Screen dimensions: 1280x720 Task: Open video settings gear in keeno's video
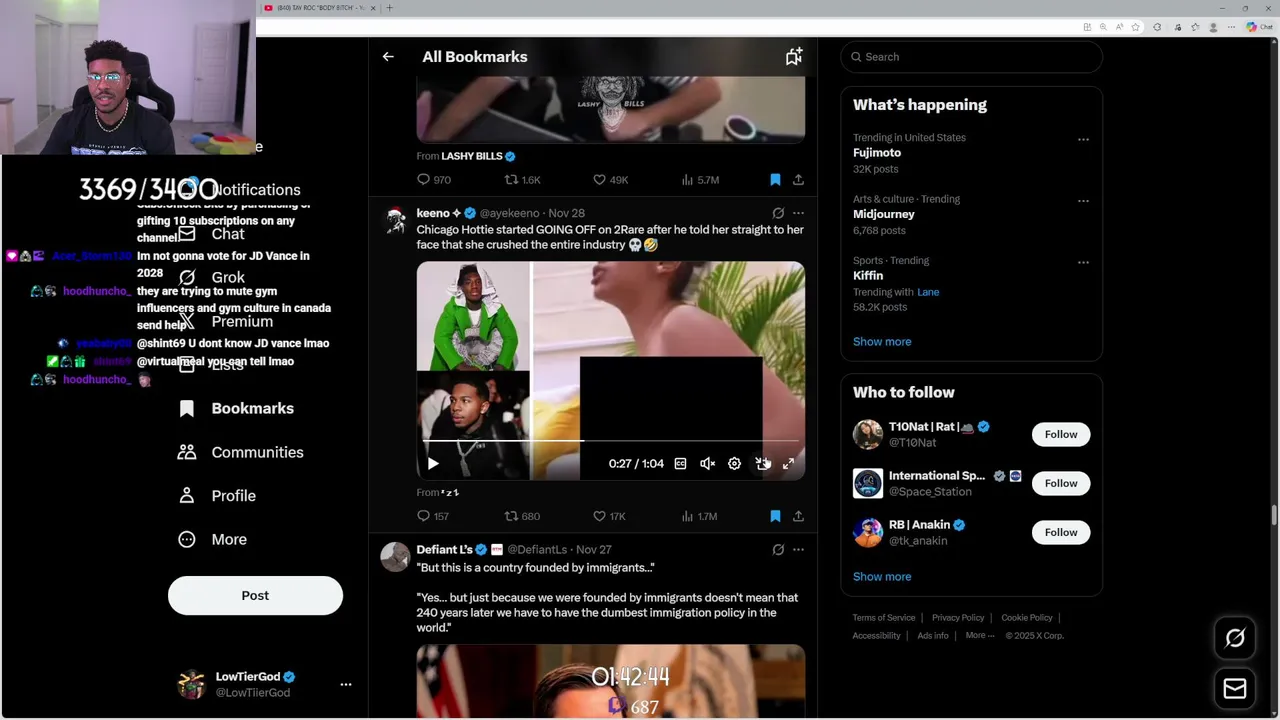click(734, 463)
